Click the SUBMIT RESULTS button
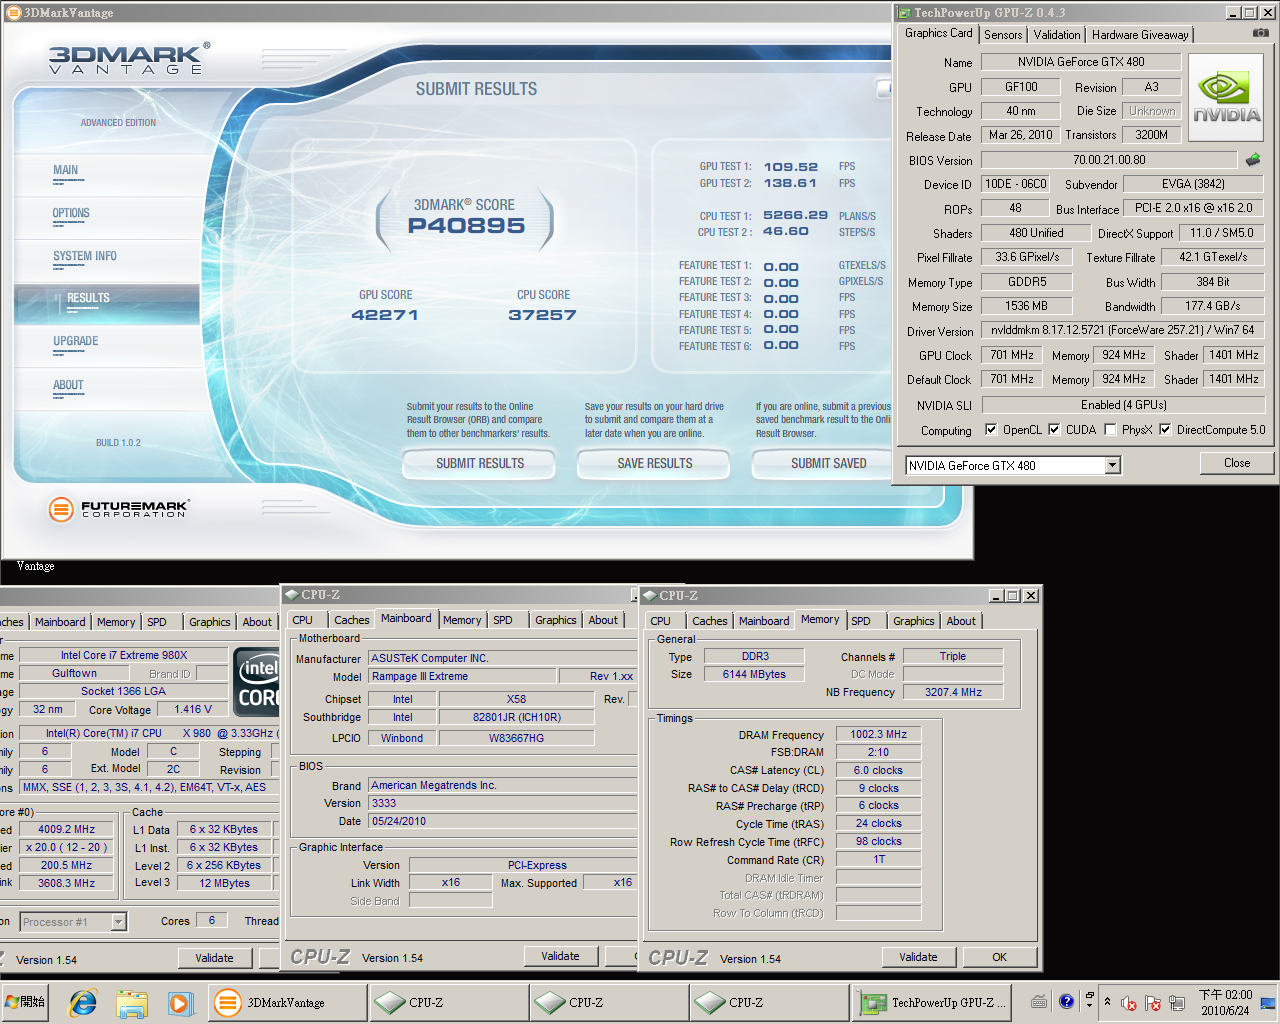 coord(480,463)
